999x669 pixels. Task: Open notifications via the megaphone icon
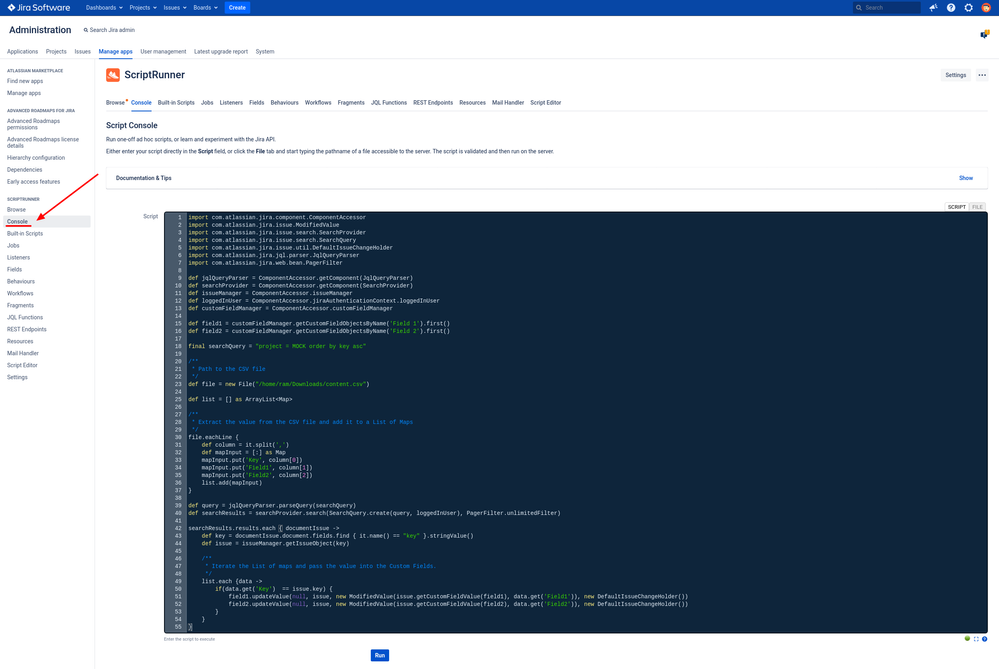pos(932,7)
